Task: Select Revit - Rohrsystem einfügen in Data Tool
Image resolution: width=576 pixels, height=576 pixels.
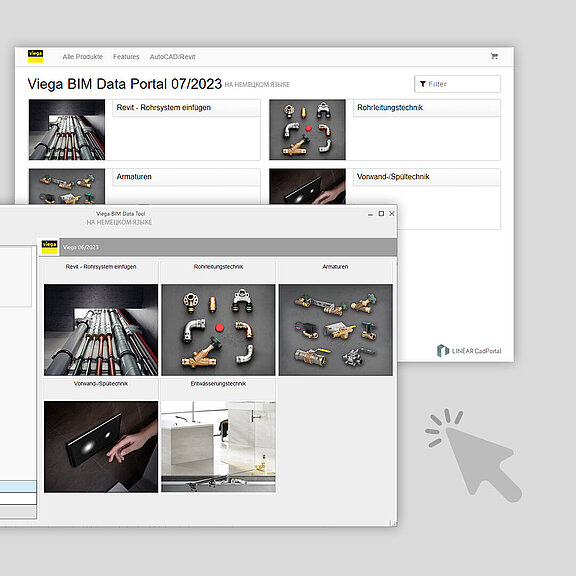Action: point(101,267)
